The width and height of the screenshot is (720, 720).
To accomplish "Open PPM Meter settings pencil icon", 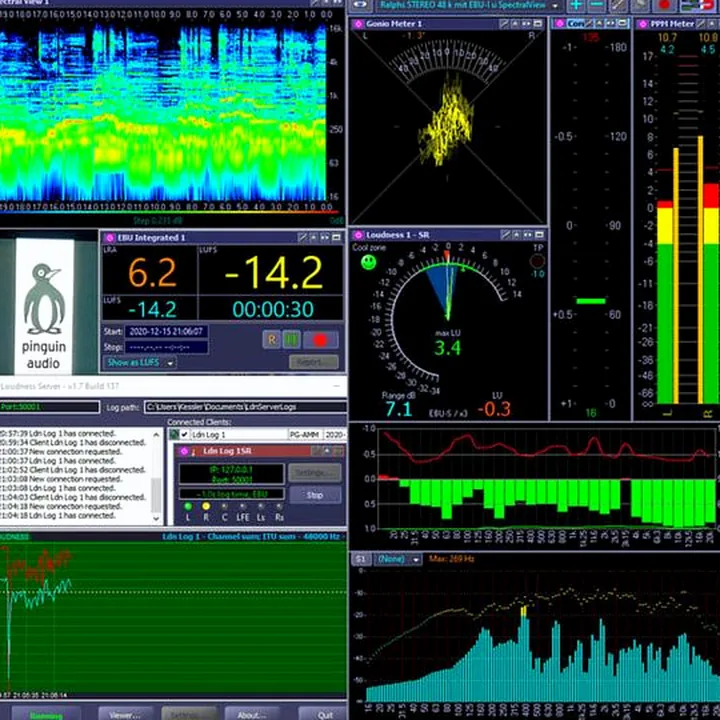I will (702, 23).
